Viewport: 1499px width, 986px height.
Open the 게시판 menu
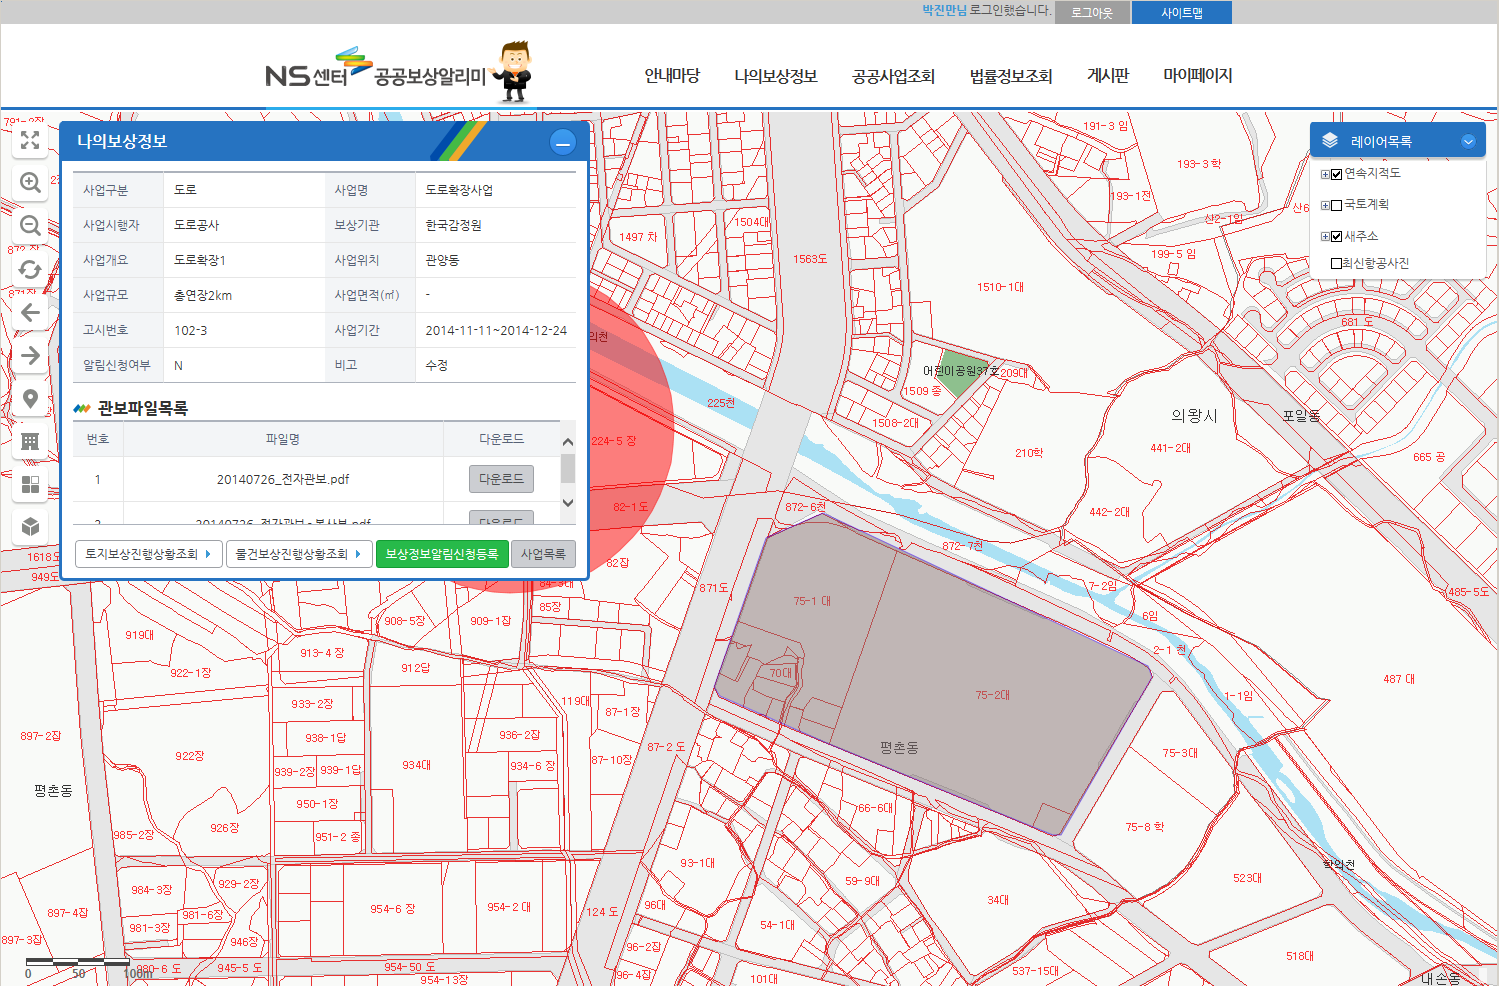1108,75
